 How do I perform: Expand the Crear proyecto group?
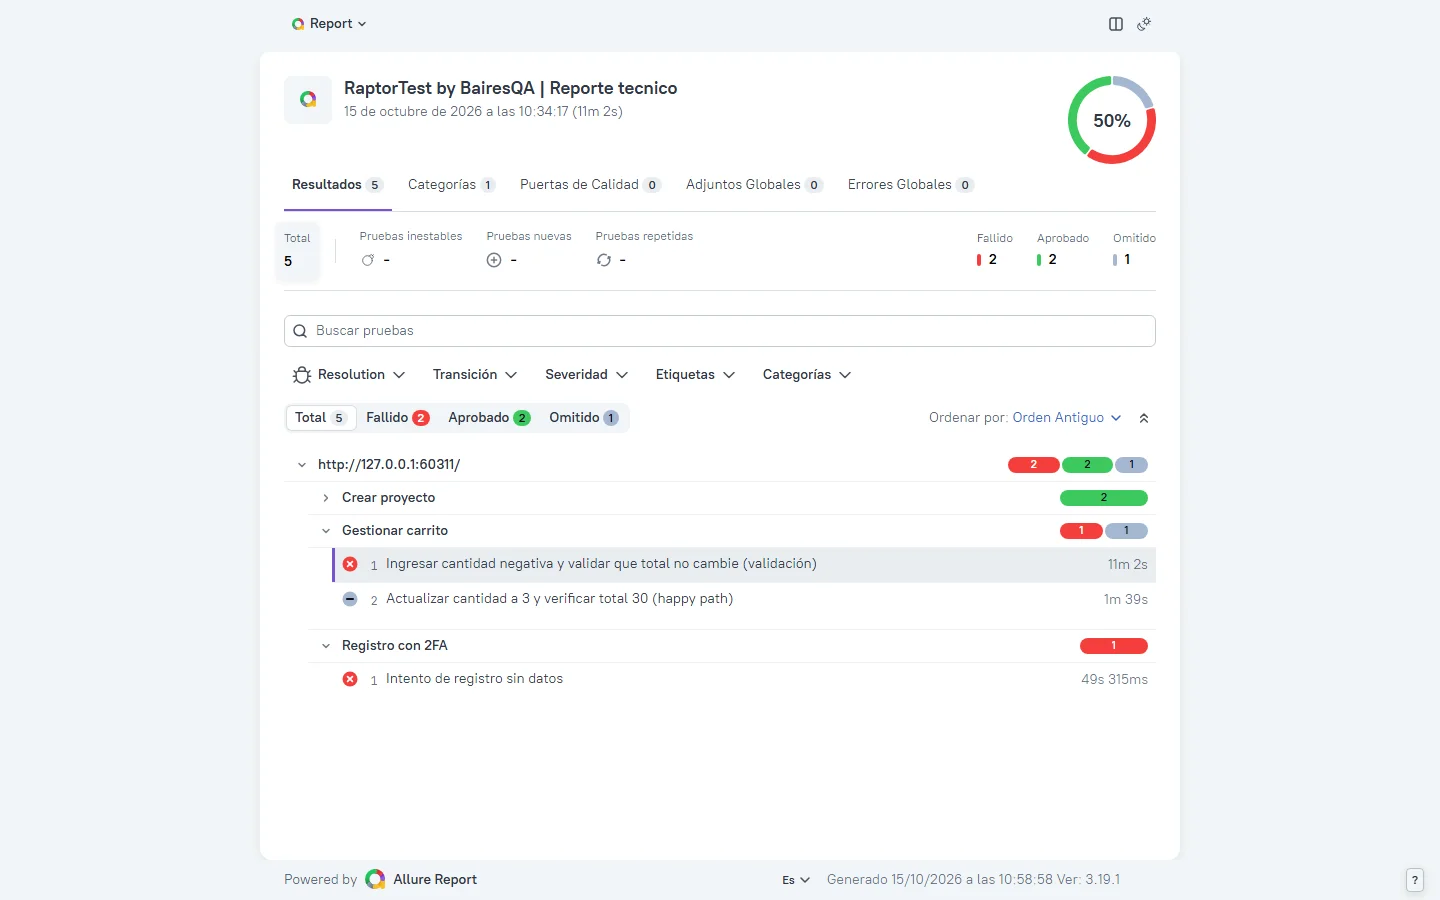click(326, 498)
